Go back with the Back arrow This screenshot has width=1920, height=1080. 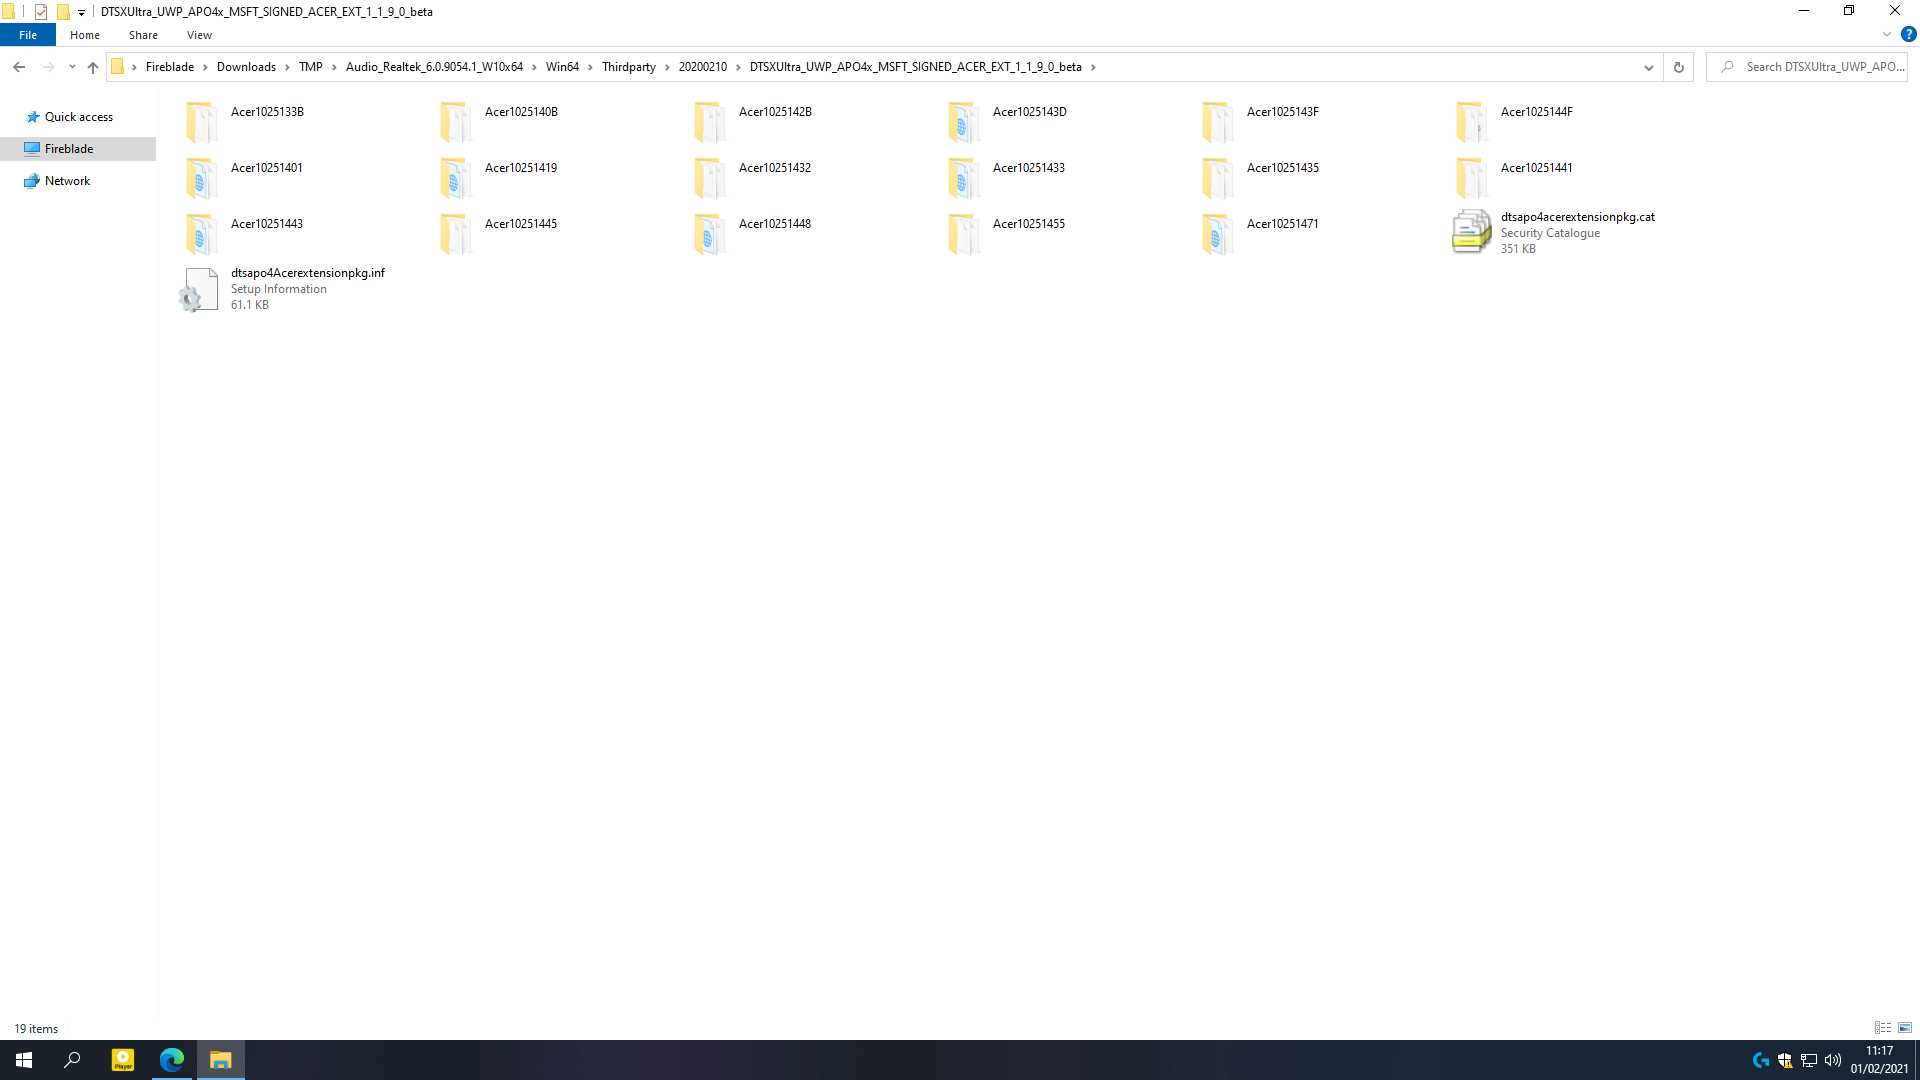click(19, 67)
